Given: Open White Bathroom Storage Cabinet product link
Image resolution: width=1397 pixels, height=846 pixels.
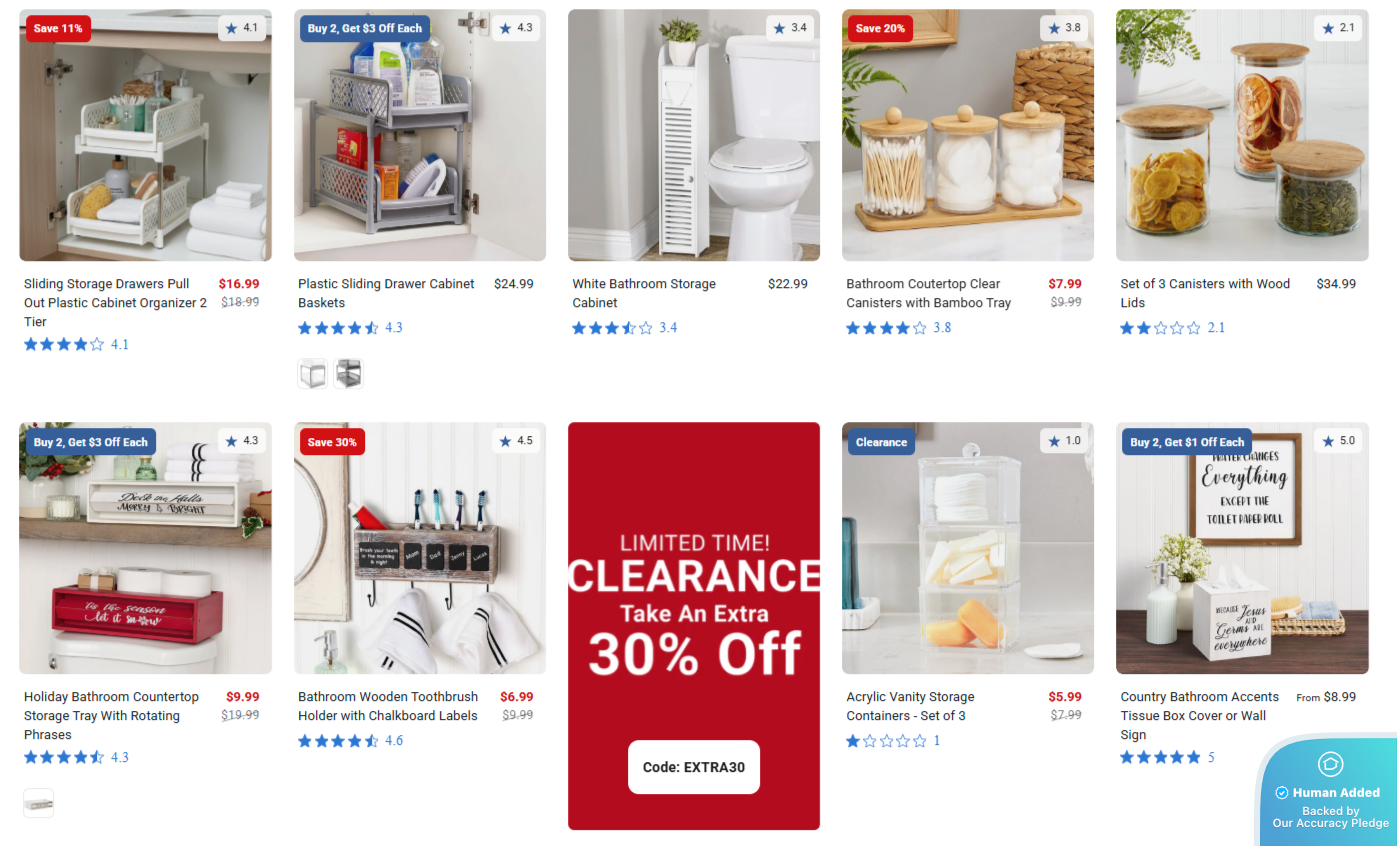Looking at the screenshot, I should pyautogui.click(x=644, y=293).
